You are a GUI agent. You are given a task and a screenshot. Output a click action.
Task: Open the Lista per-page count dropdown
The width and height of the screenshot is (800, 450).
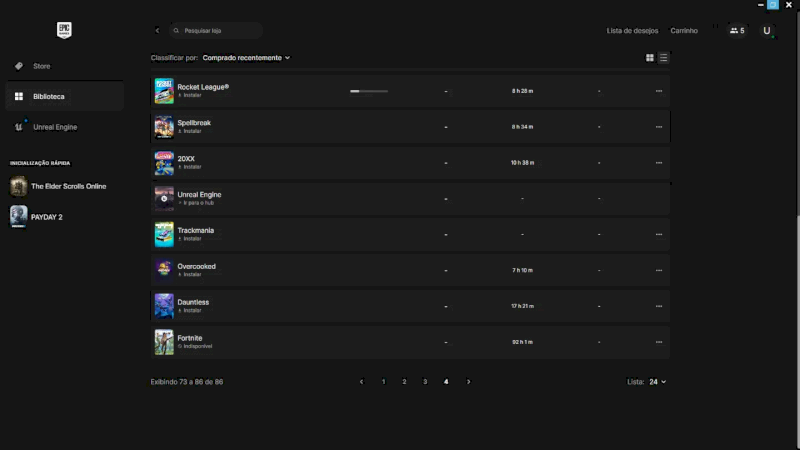pos(657,382)
